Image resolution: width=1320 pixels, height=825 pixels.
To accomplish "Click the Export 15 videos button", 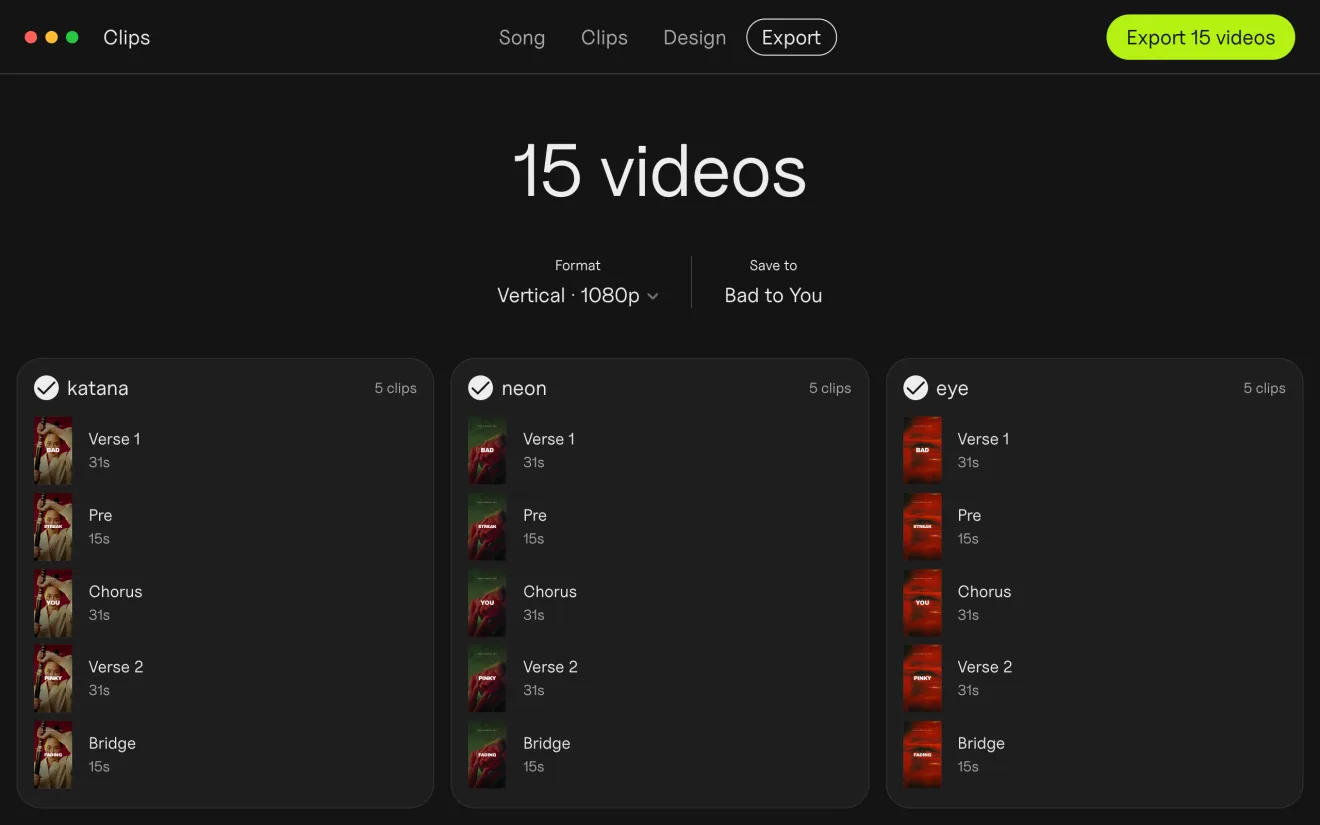I will (x=1200, y=38).
